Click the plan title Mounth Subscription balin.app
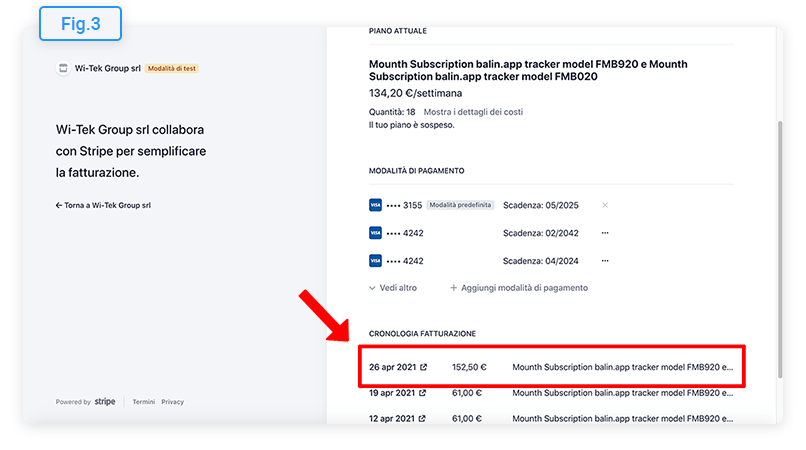Viewport: 806px width, 450px height. 528,70
